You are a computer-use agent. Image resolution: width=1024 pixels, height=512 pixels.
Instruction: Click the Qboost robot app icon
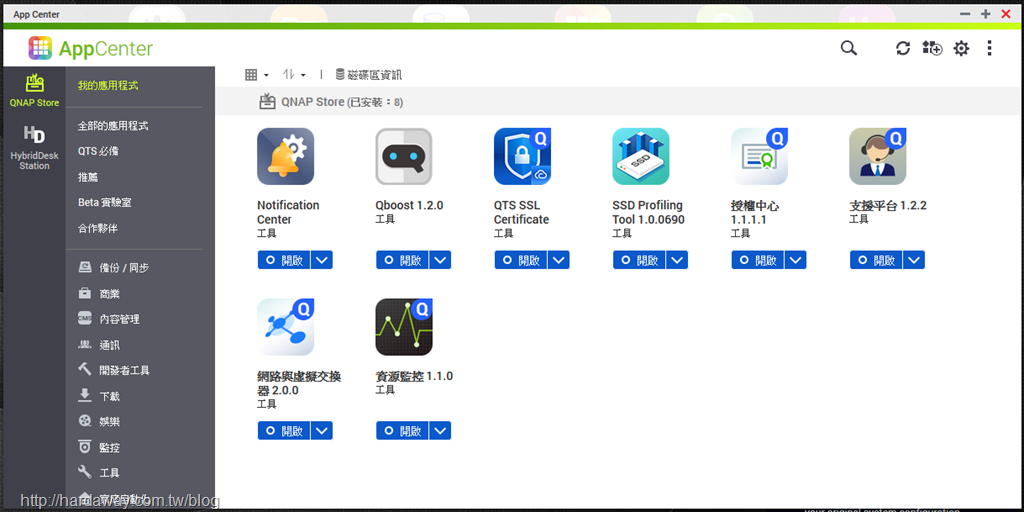click(404, 157)
